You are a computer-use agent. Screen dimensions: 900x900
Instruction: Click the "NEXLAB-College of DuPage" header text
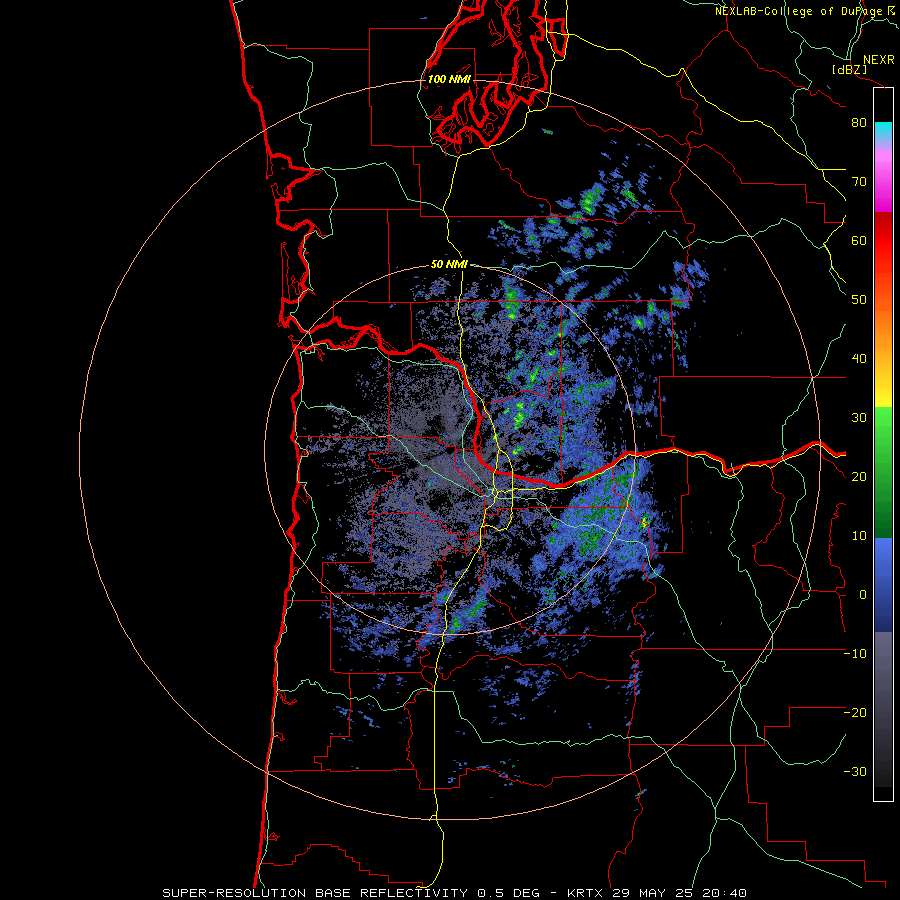[x=799, y=11]
